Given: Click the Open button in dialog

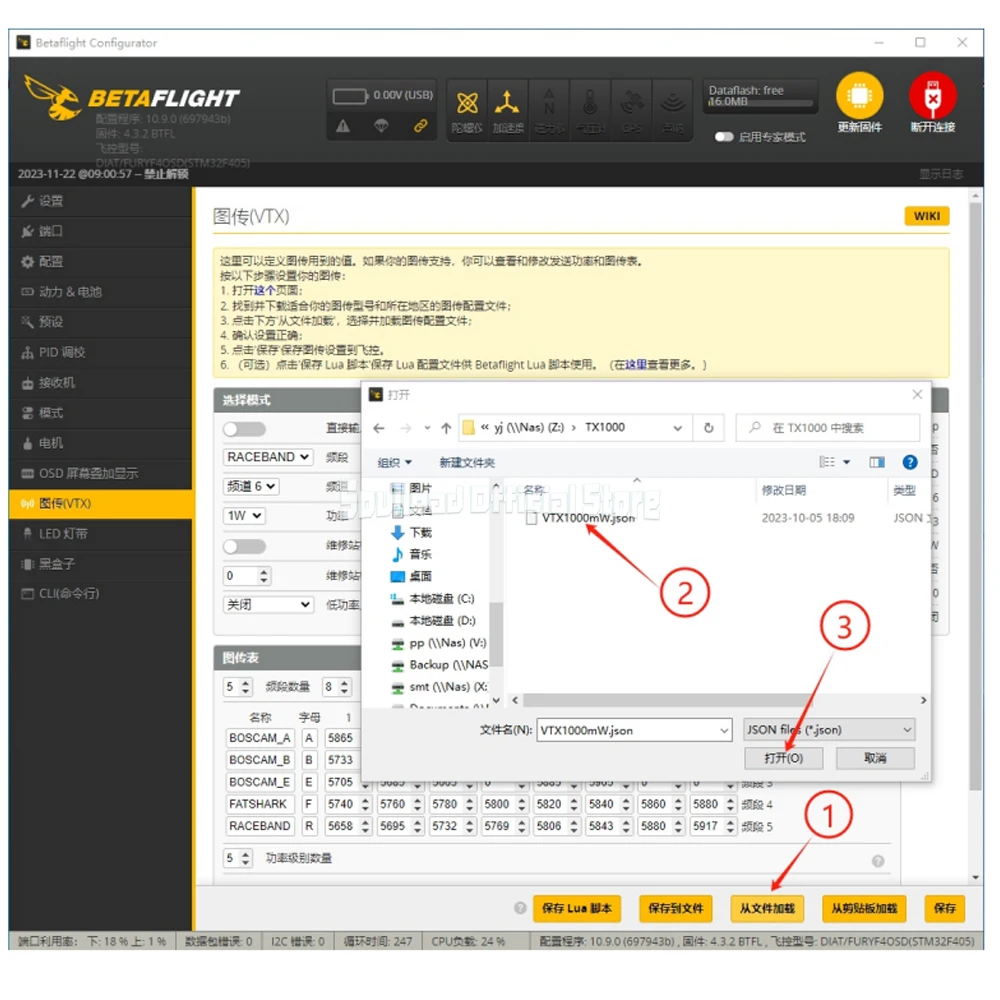Looking at the screenshot, I should 783,758.
